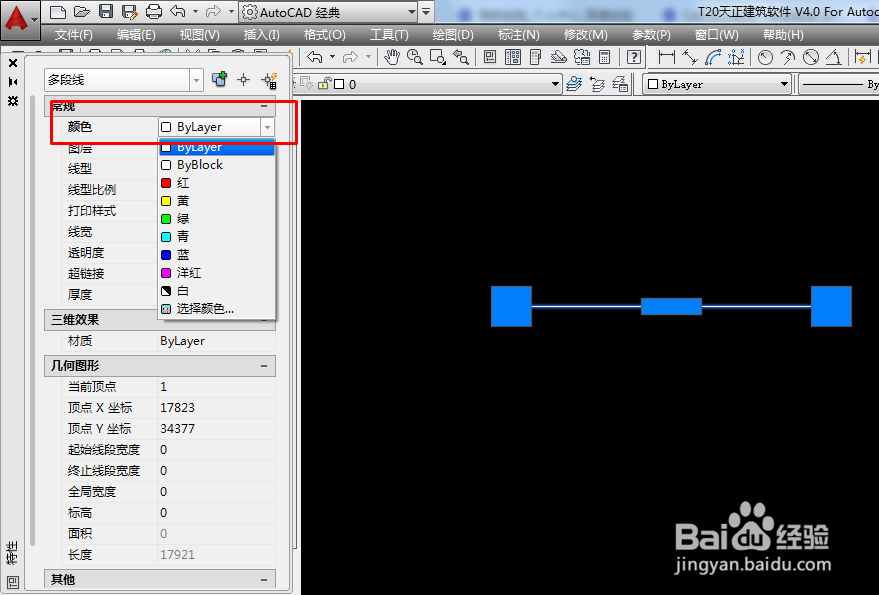Toggle palette auto-hide button

click(x=13, y=82)
